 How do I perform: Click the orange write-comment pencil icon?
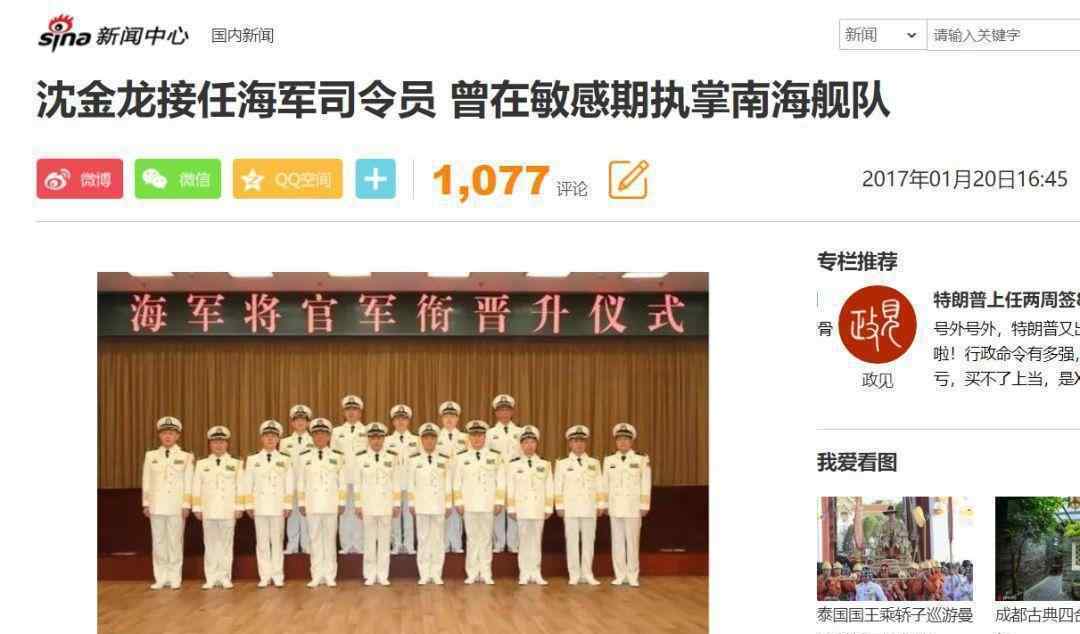628,180
